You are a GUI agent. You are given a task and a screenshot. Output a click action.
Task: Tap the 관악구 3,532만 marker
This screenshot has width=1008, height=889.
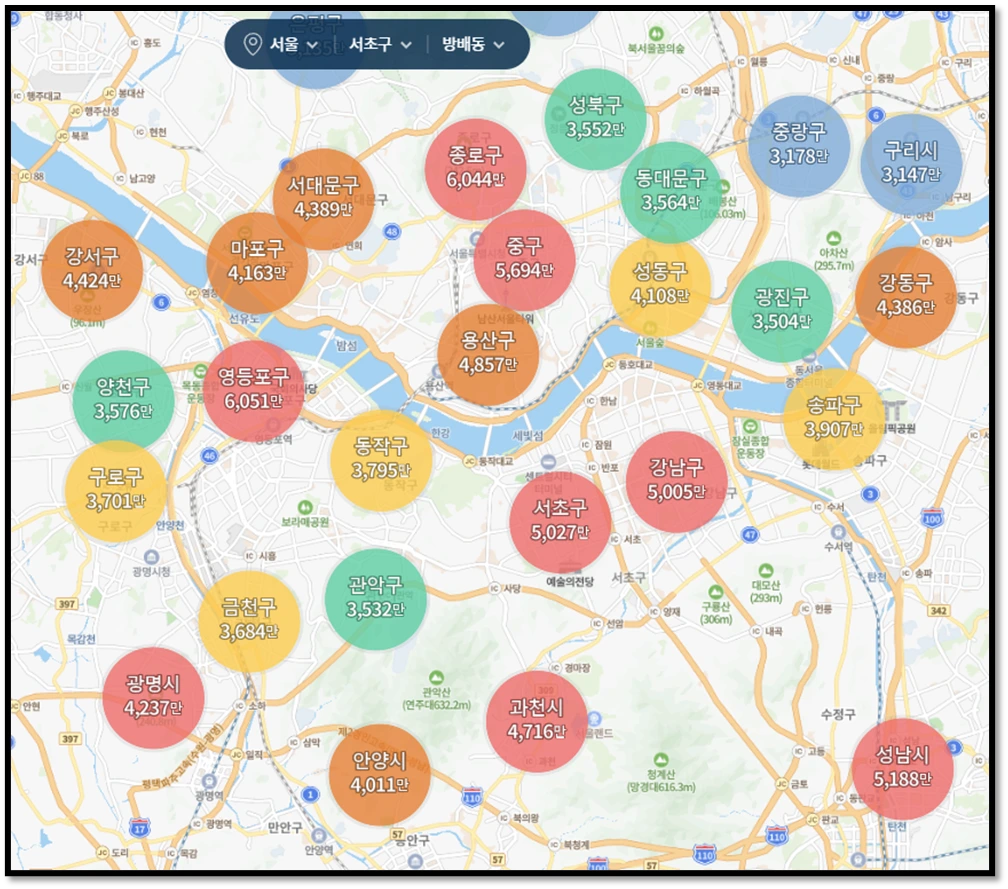[x=375, y=599]
